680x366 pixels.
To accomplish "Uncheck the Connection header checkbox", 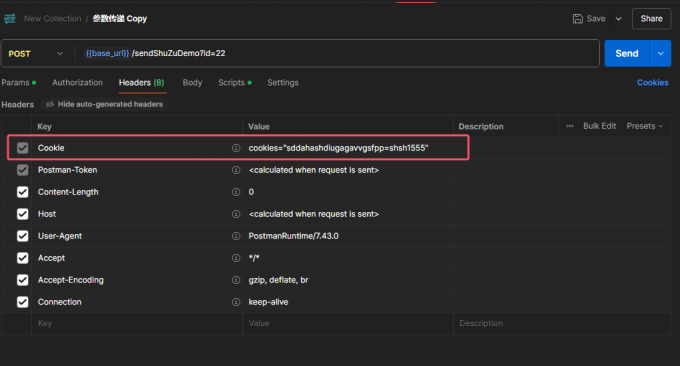I will pos(23,302).
